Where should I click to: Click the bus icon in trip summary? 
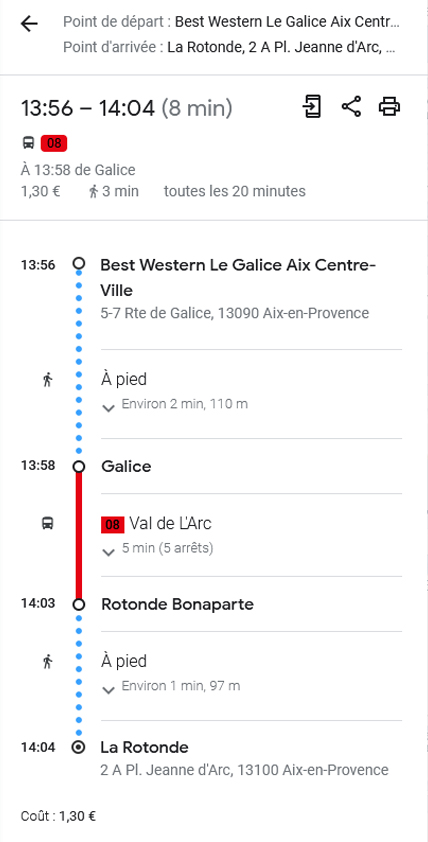(28, 143)
